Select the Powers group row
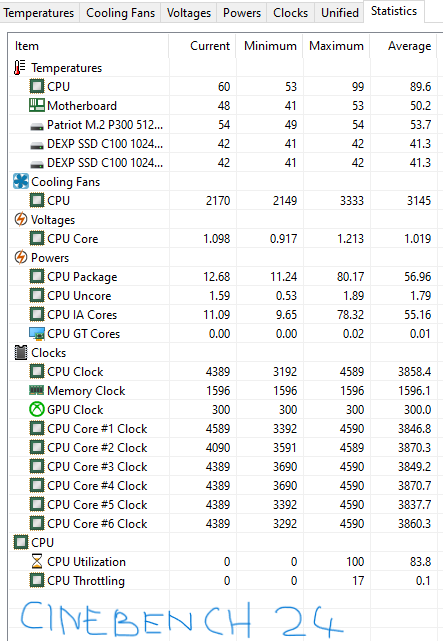The height and width of the screenshot is (641, 443). (223, 258)
